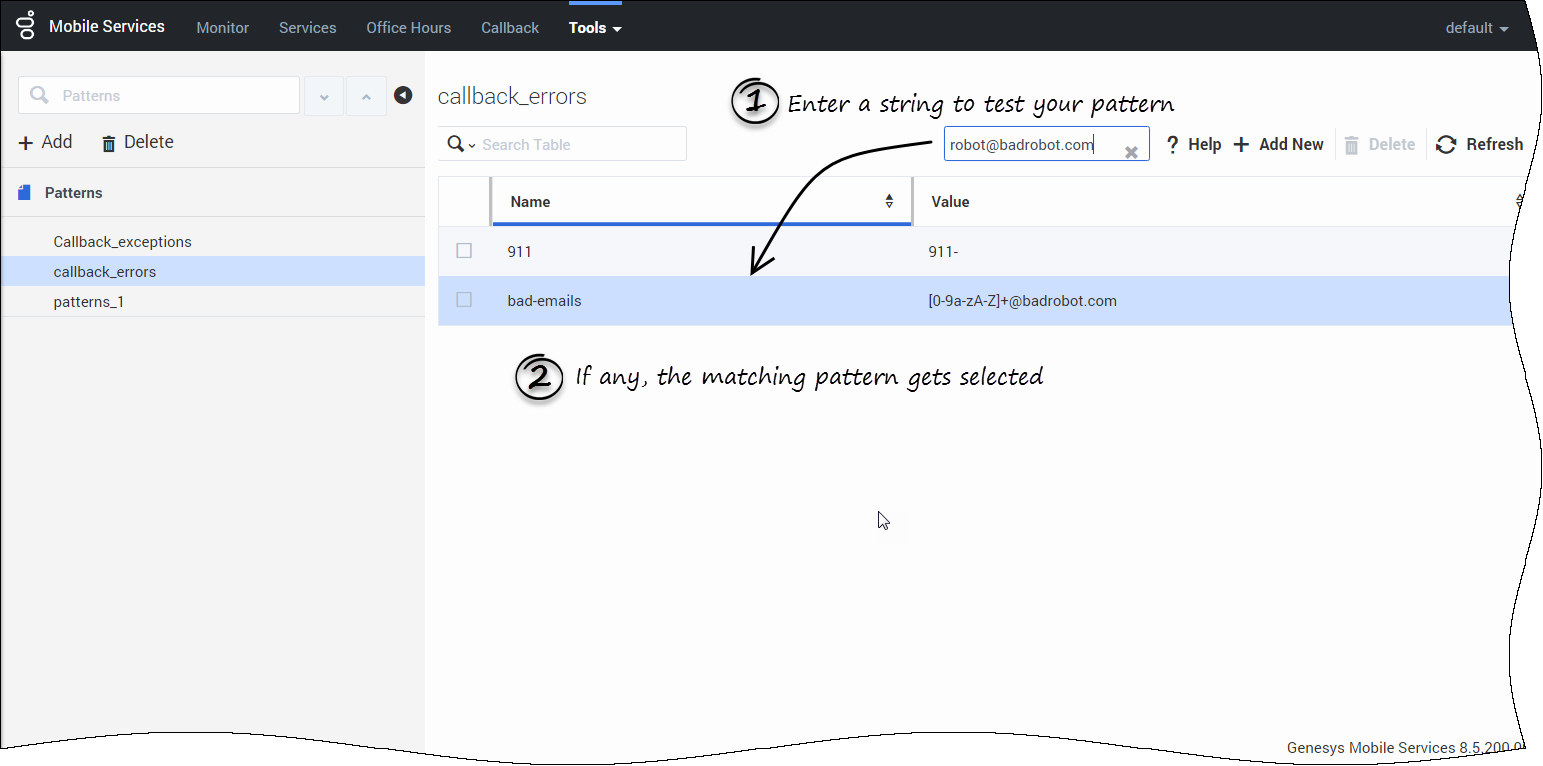
Task: Open the Monitor tab
Action: point(222,28)
